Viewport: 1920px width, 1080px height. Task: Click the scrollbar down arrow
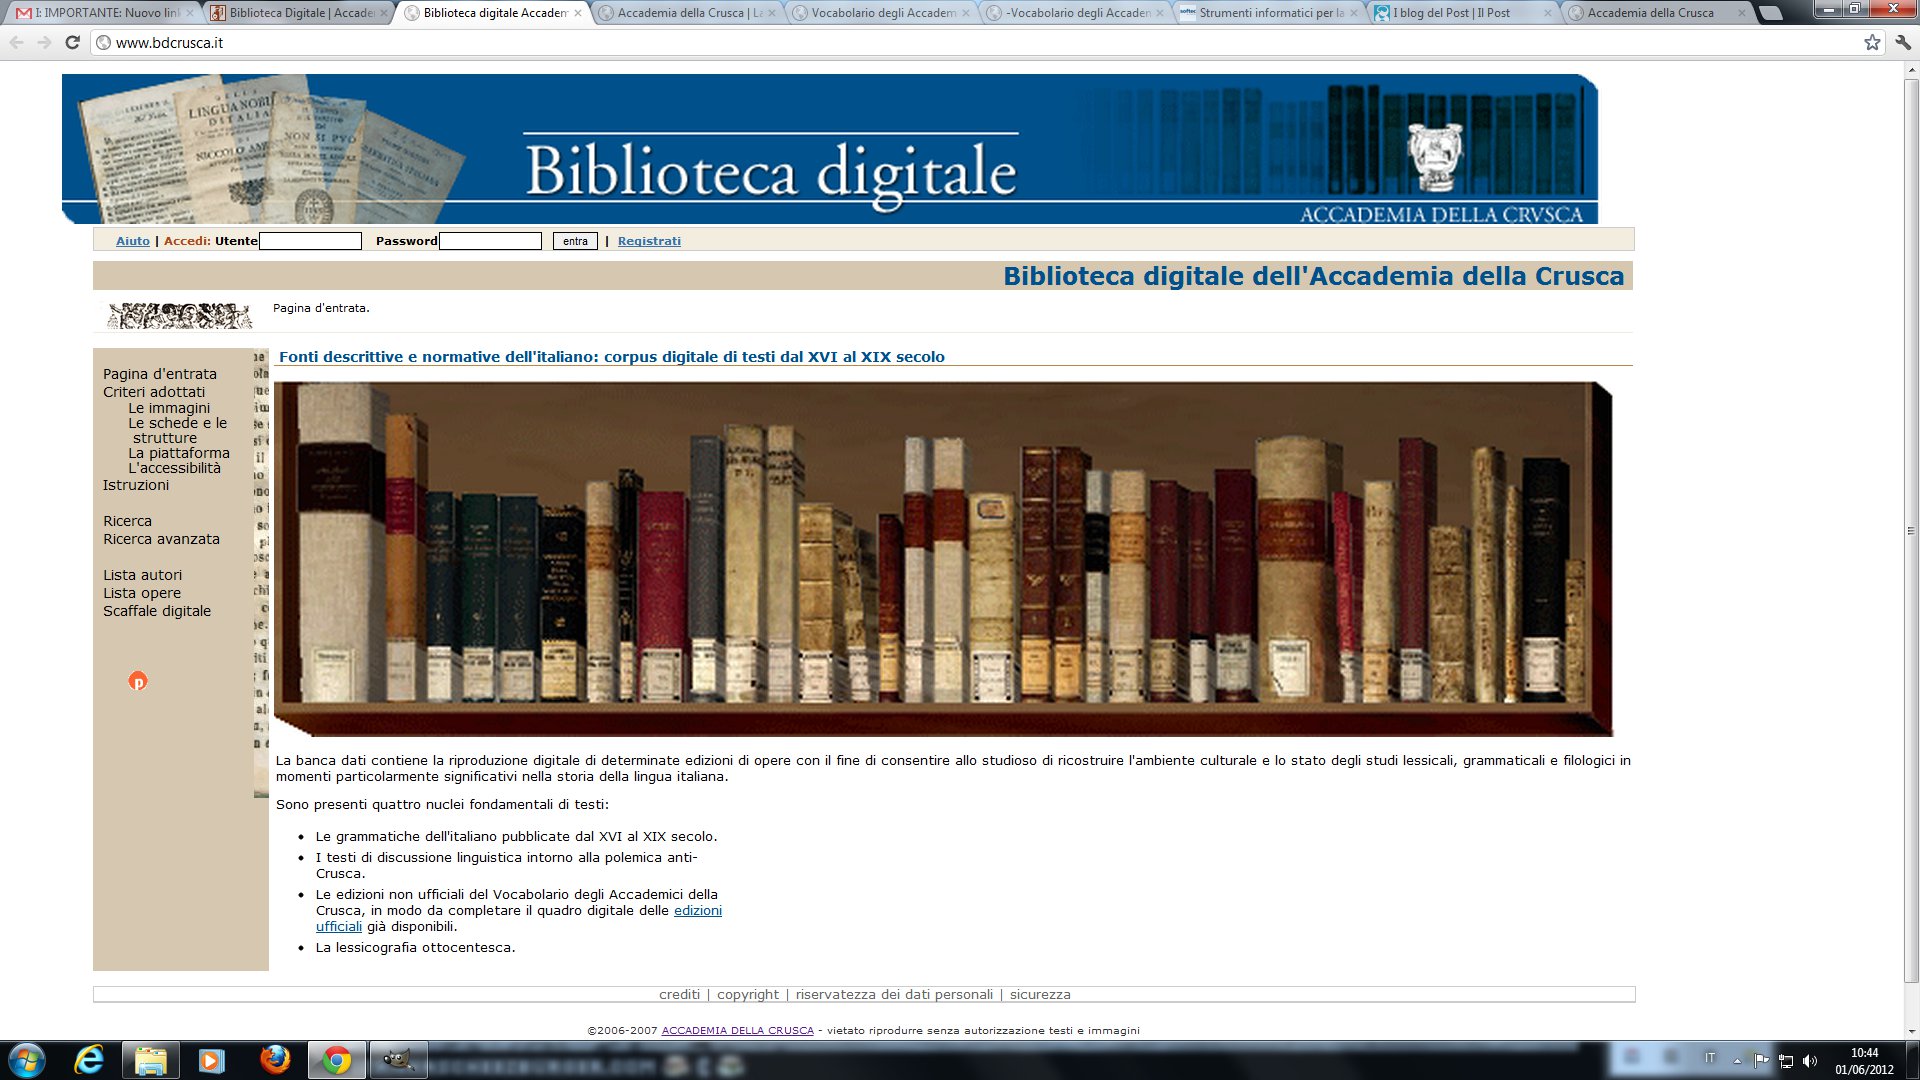[1911, 1031]
